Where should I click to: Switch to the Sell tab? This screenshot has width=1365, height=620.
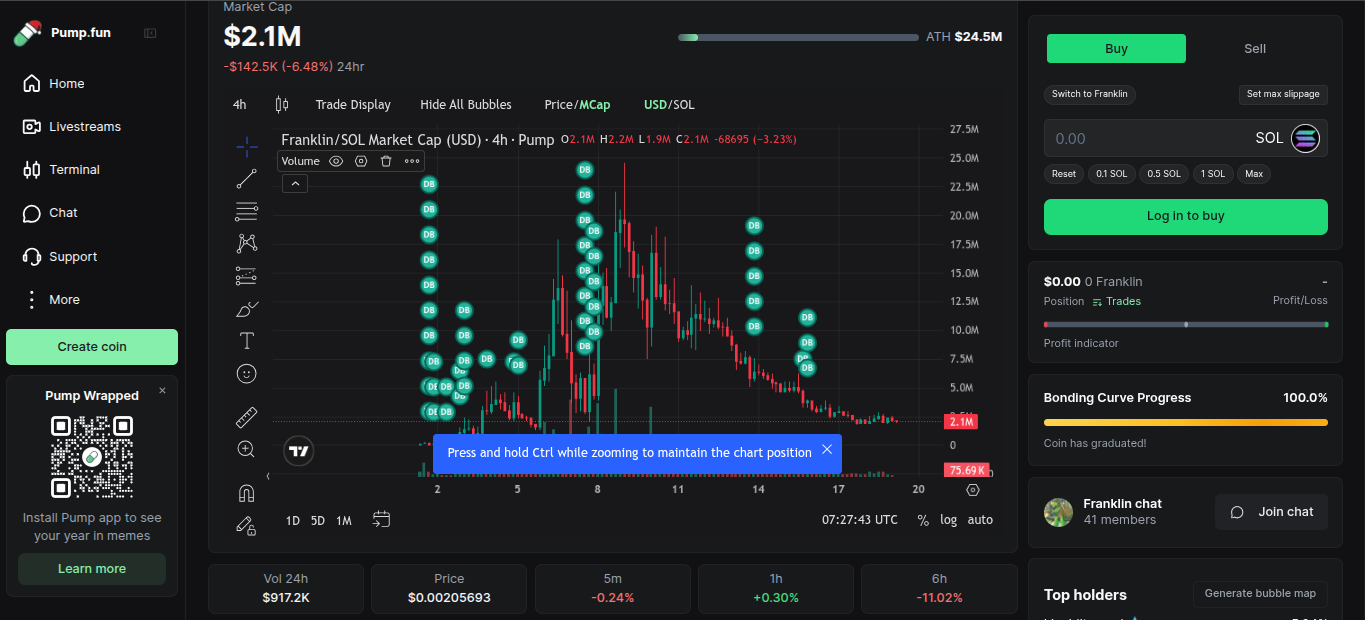1254,49
